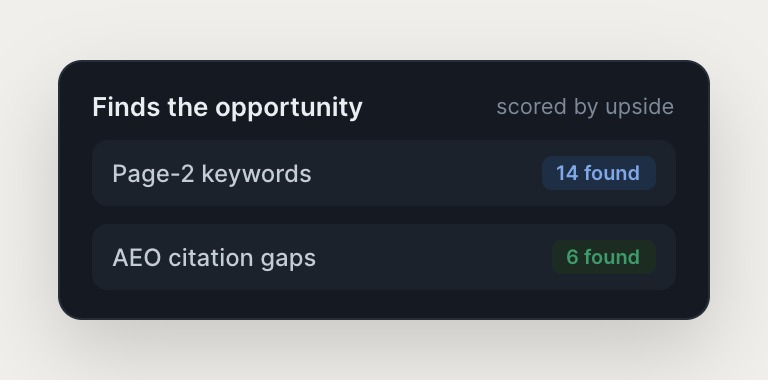
Task: Select the AEO citation gaps row
Action: (x=384, y=257)
